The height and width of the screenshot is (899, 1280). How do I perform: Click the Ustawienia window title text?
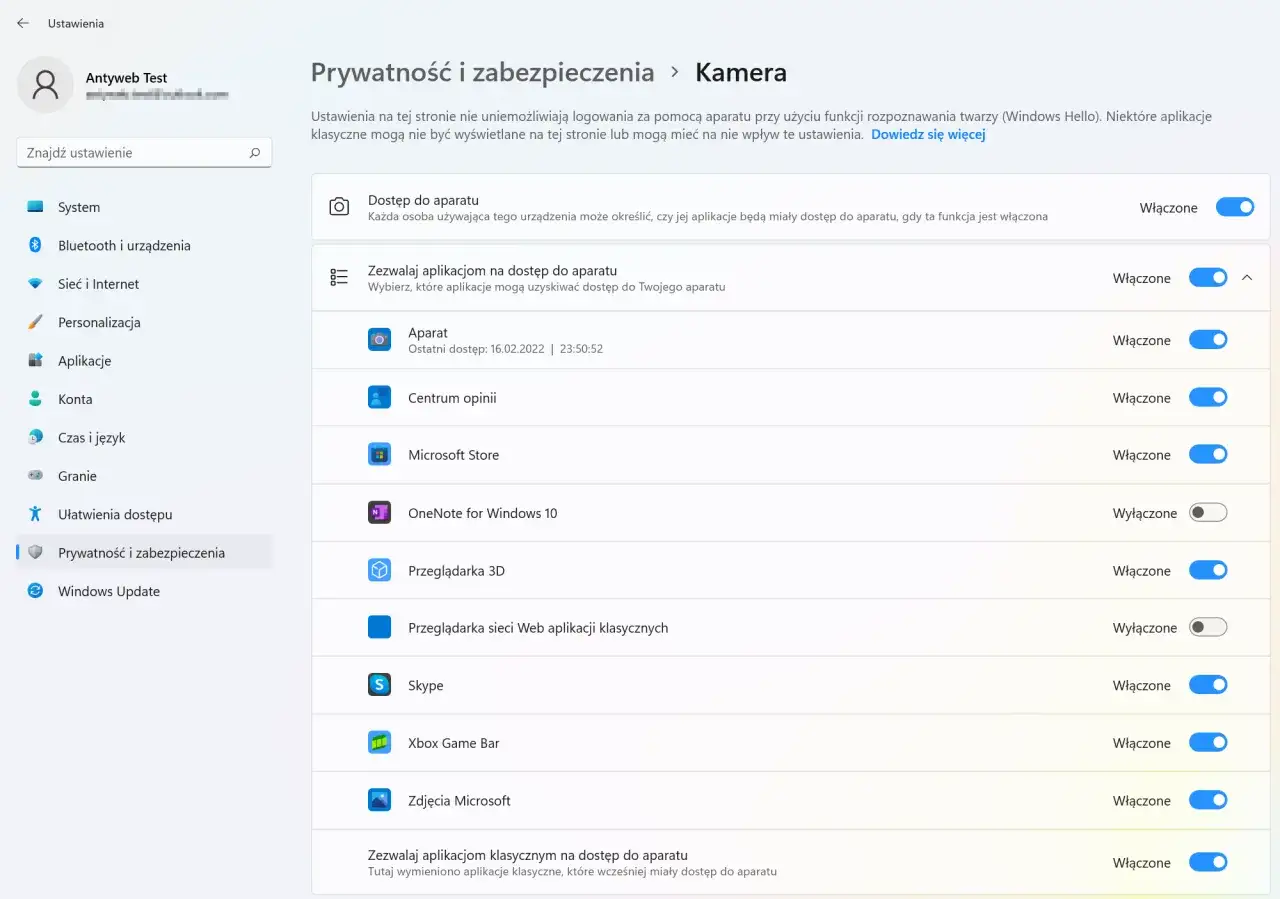[76, 23]
